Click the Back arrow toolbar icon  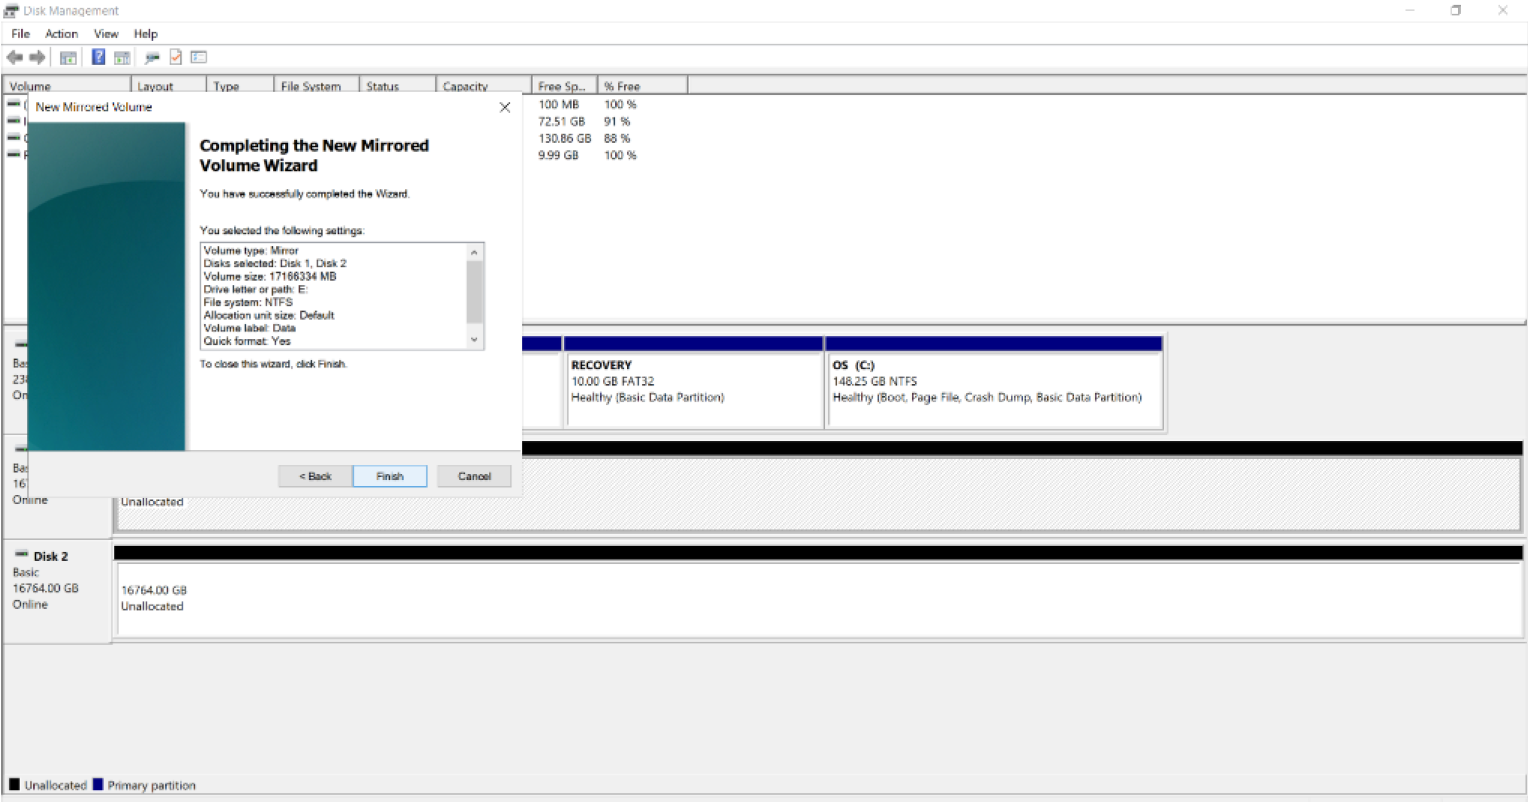point(14,57)
